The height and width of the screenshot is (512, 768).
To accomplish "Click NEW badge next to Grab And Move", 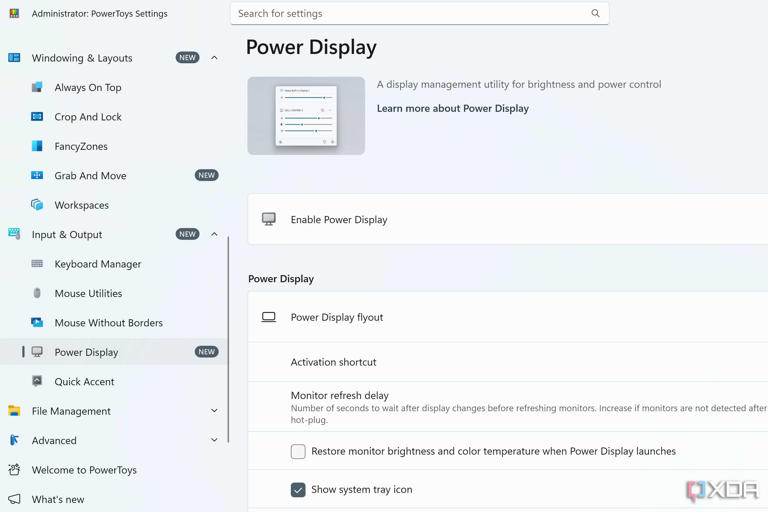I will [207, 175].
